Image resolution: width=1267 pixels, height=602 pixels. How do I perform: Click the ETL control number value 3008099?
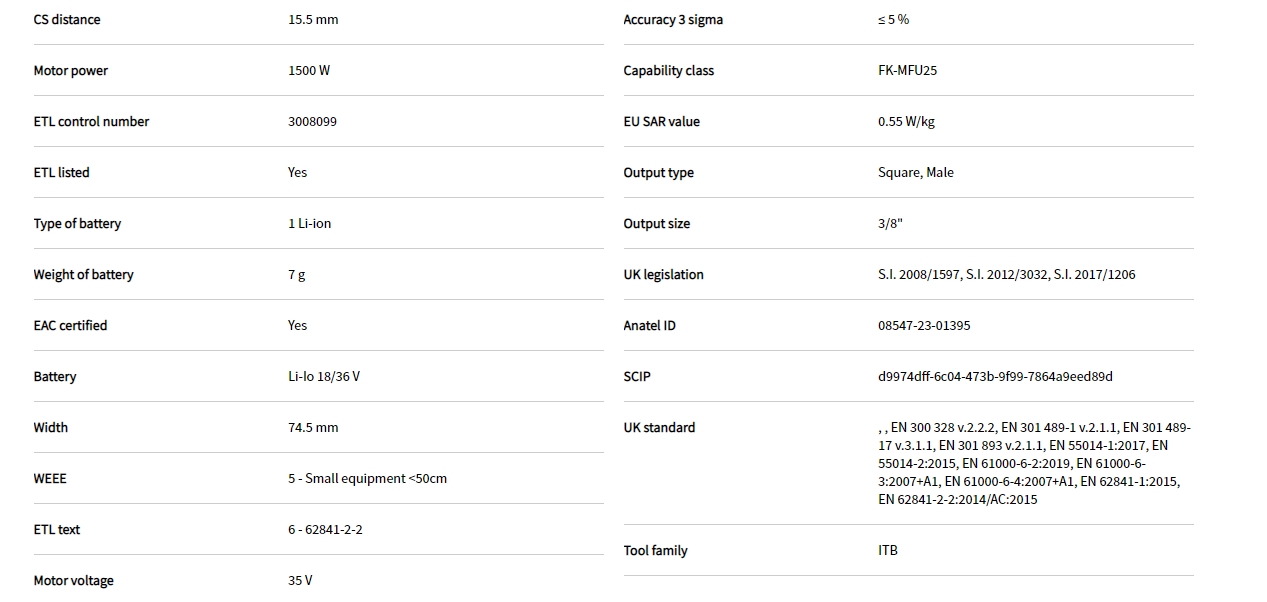312,122
